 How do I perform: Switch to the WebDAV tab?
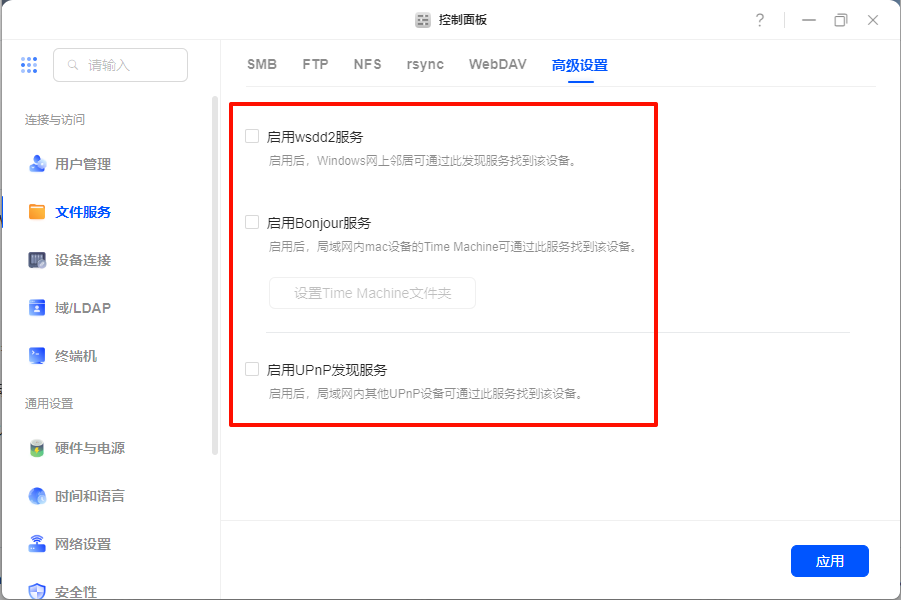click(498, 64)
